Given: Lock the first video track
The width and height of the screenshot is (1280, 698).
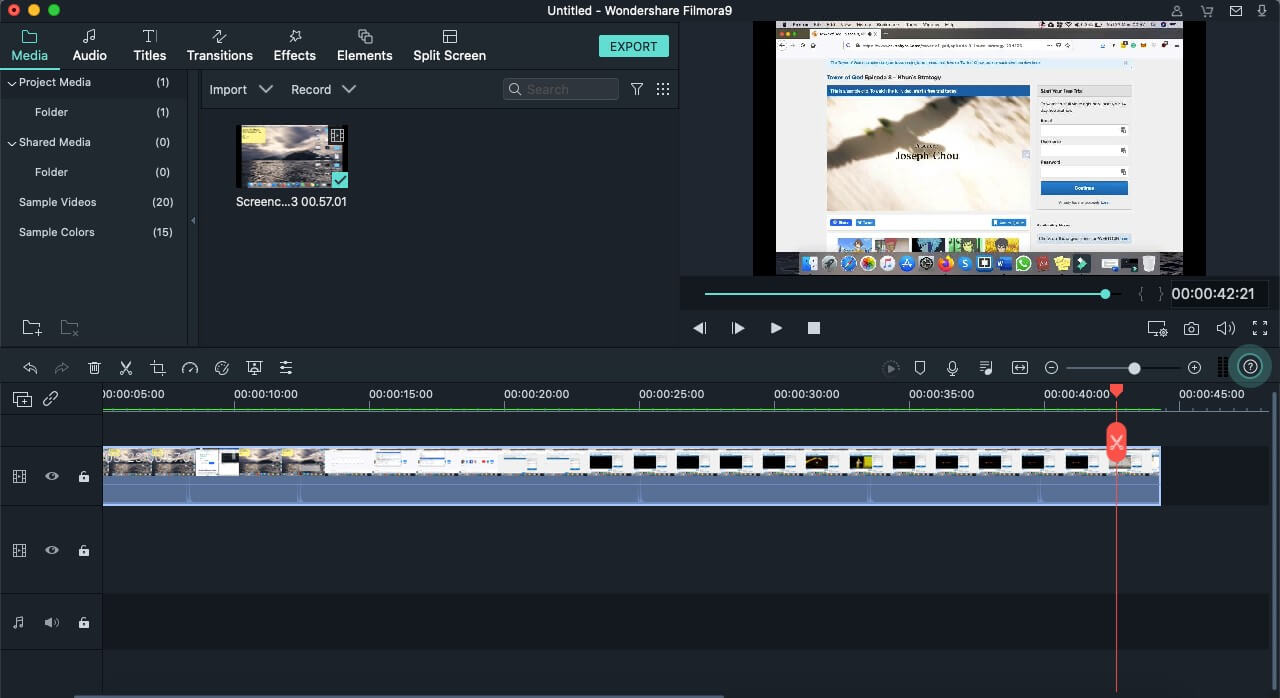Looking at the screenshot, I should pyautogui.click(x=84, y=477).
